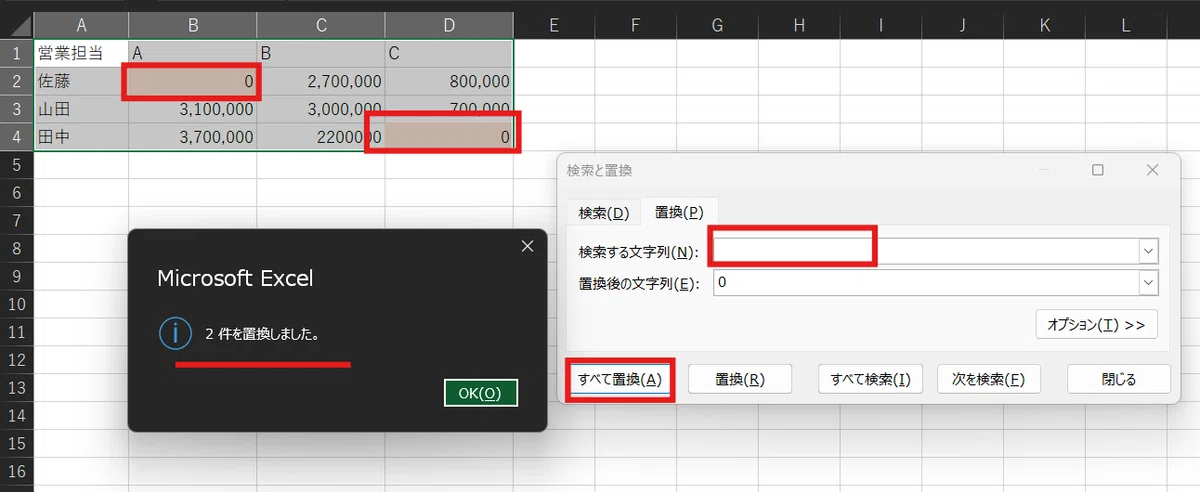
Task: Select column L header
Action: [1126, 25]
